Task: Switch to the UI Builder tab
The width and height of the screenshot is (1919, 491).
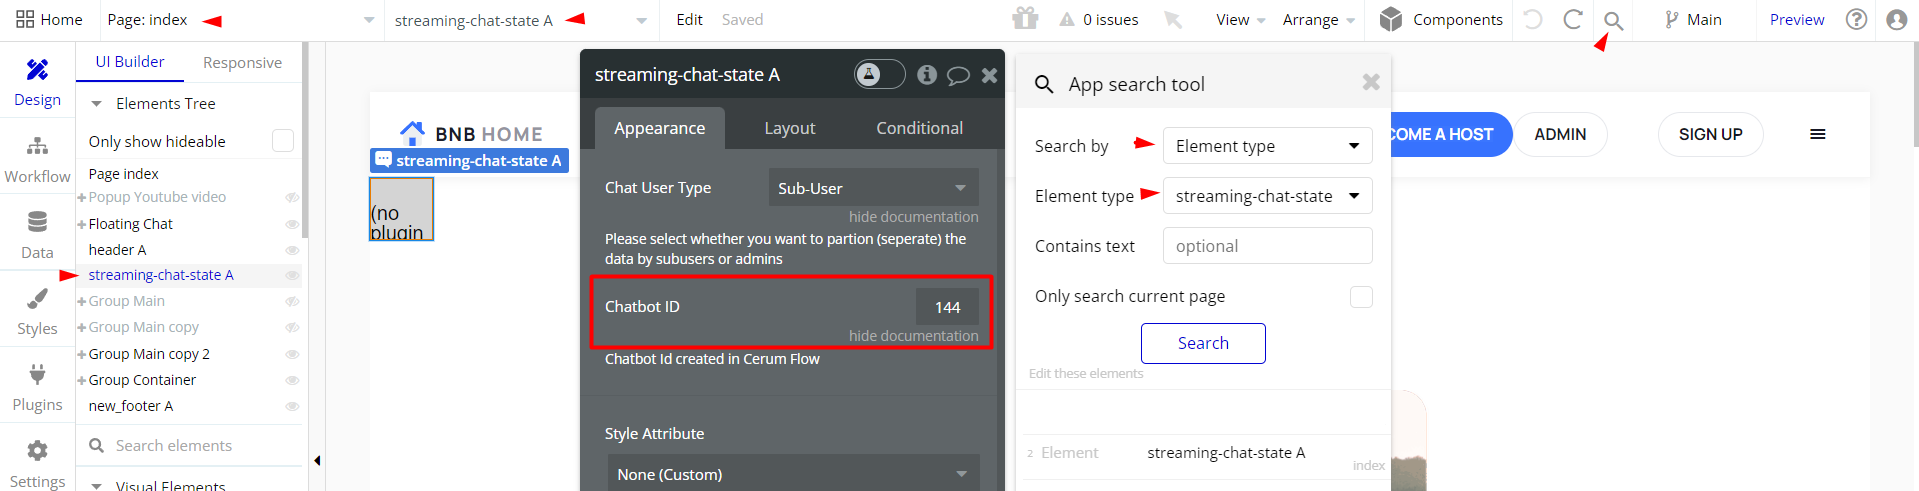Action: tap(130, 62)
